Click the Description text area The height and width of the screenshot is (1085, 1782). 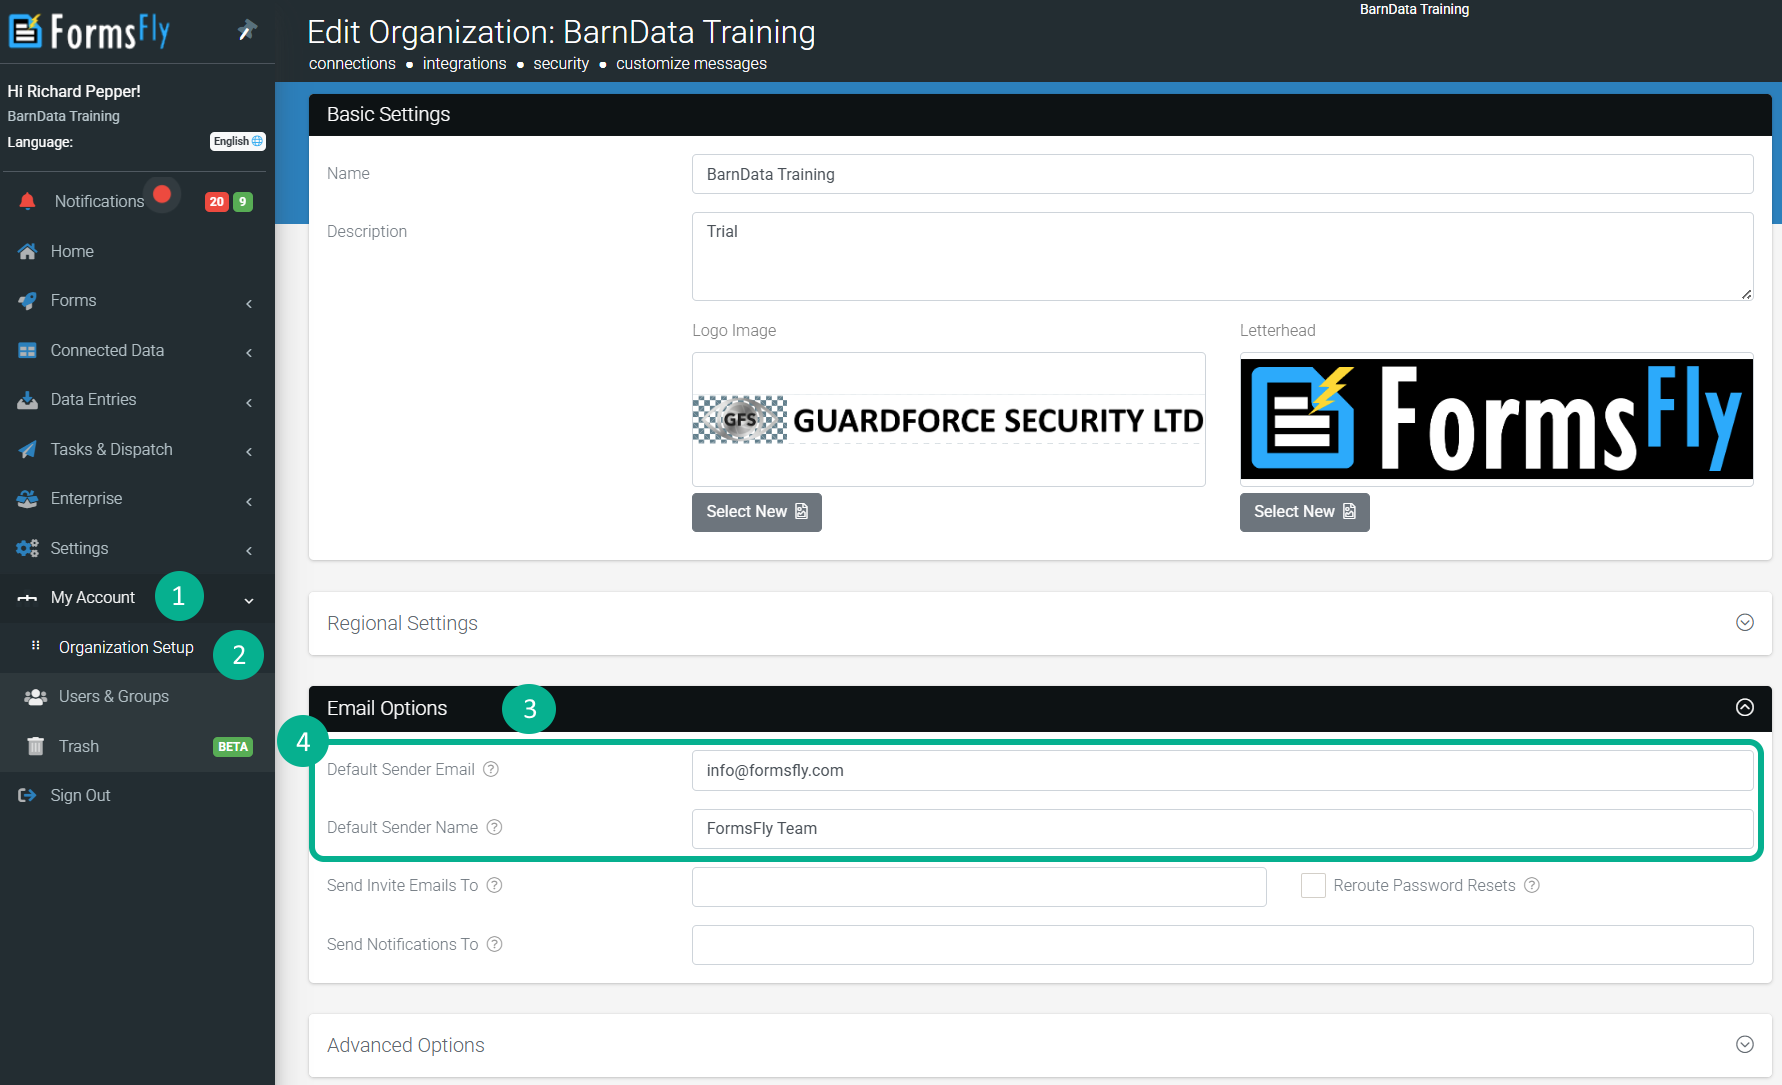click(1222, 256)
